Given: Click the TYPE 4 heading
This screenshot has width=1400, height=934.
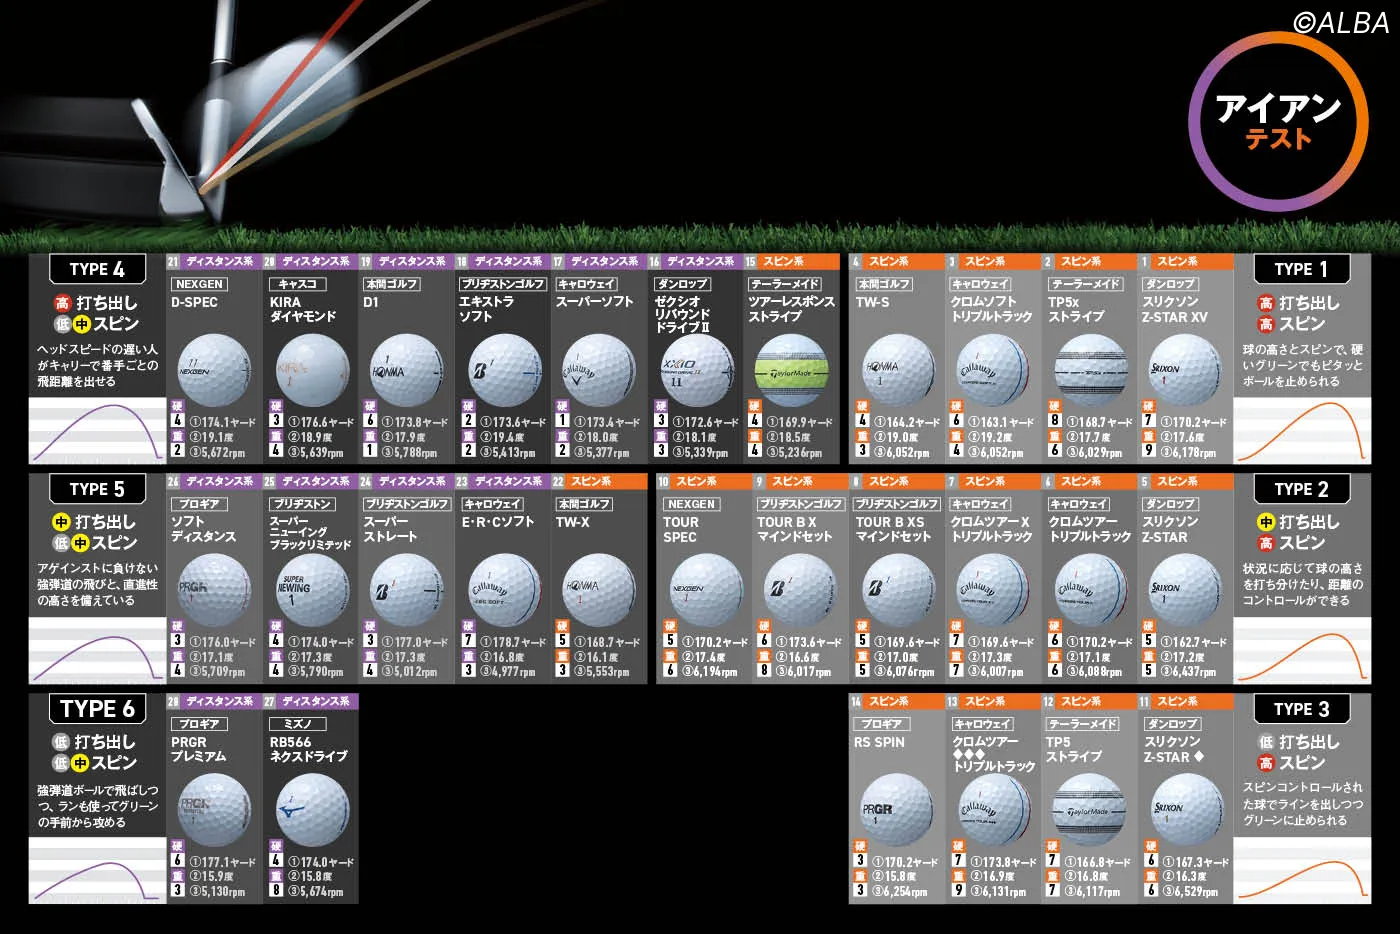Looking at the screenshot, I should [x=97, y=269].
